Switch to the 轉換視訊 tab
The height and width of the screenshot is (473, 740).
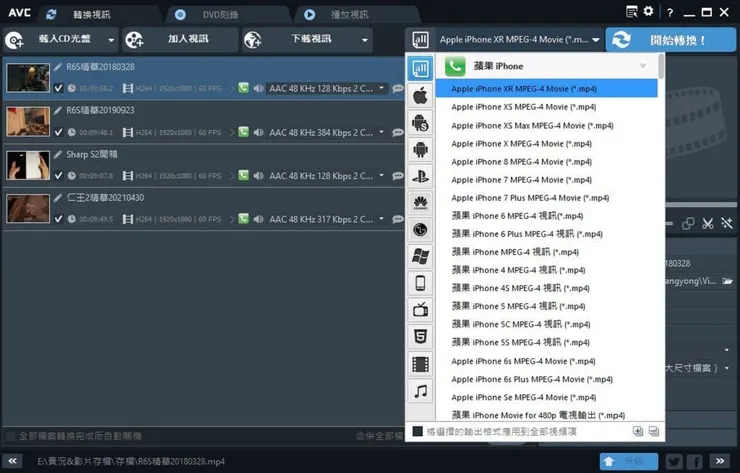click(92, 15)
